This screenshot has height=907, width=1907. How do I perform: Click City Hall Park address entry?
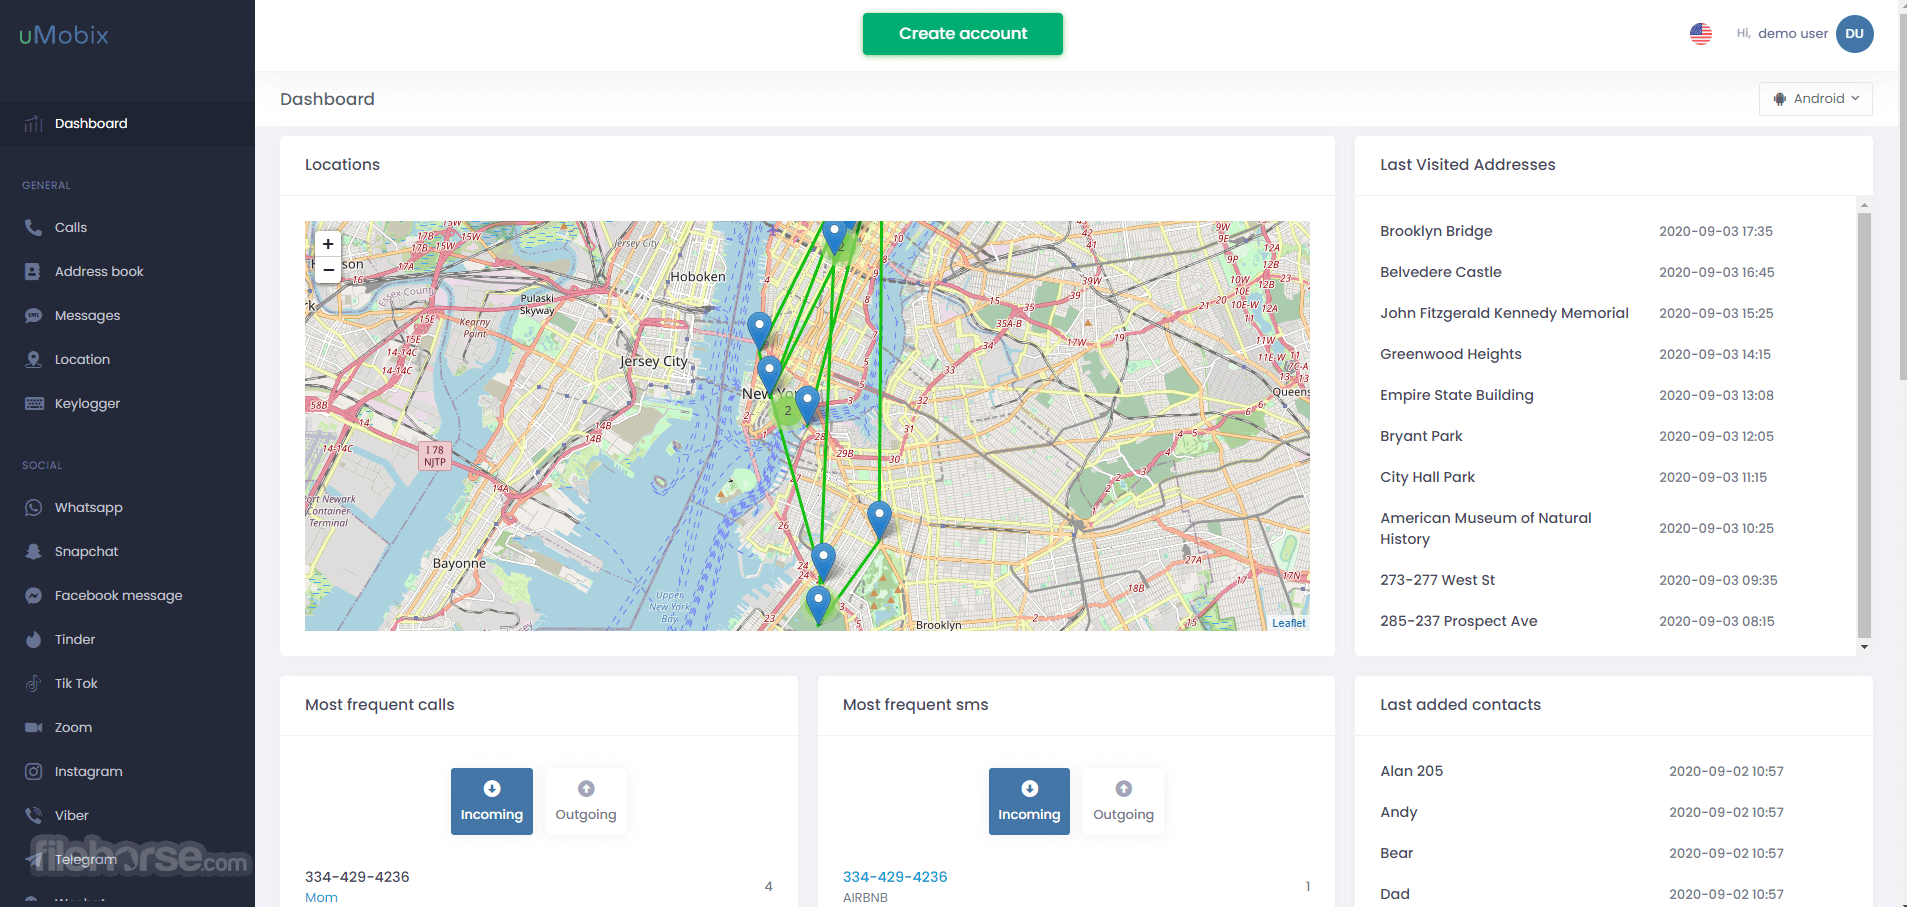[1427, 477]
